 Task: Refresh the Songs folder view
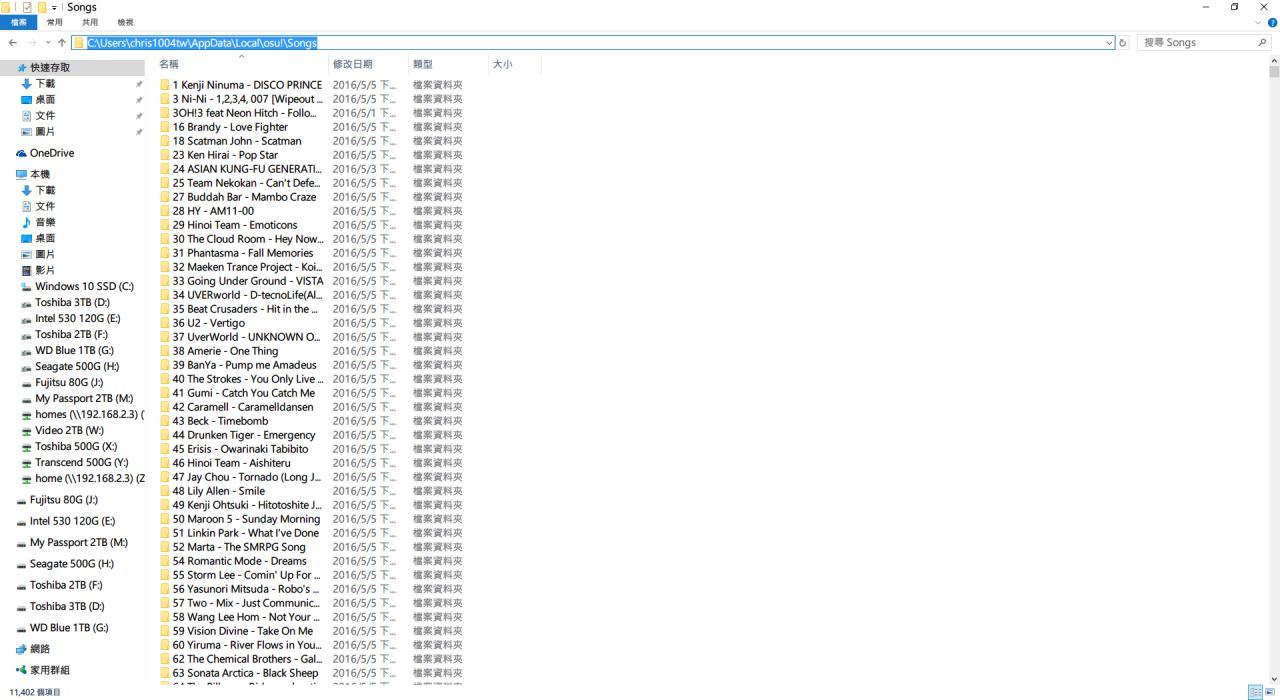(1123, 43)
